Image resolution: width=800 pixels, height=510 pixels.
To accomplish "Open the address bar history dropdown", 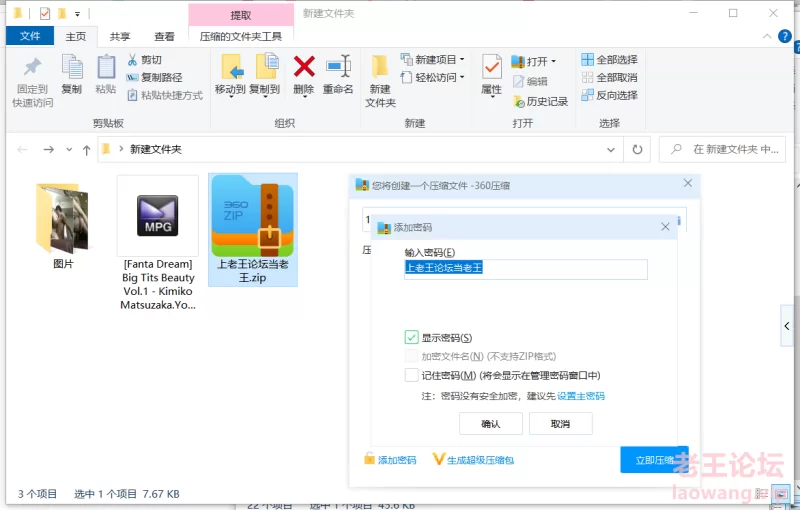I will [611, 149].
